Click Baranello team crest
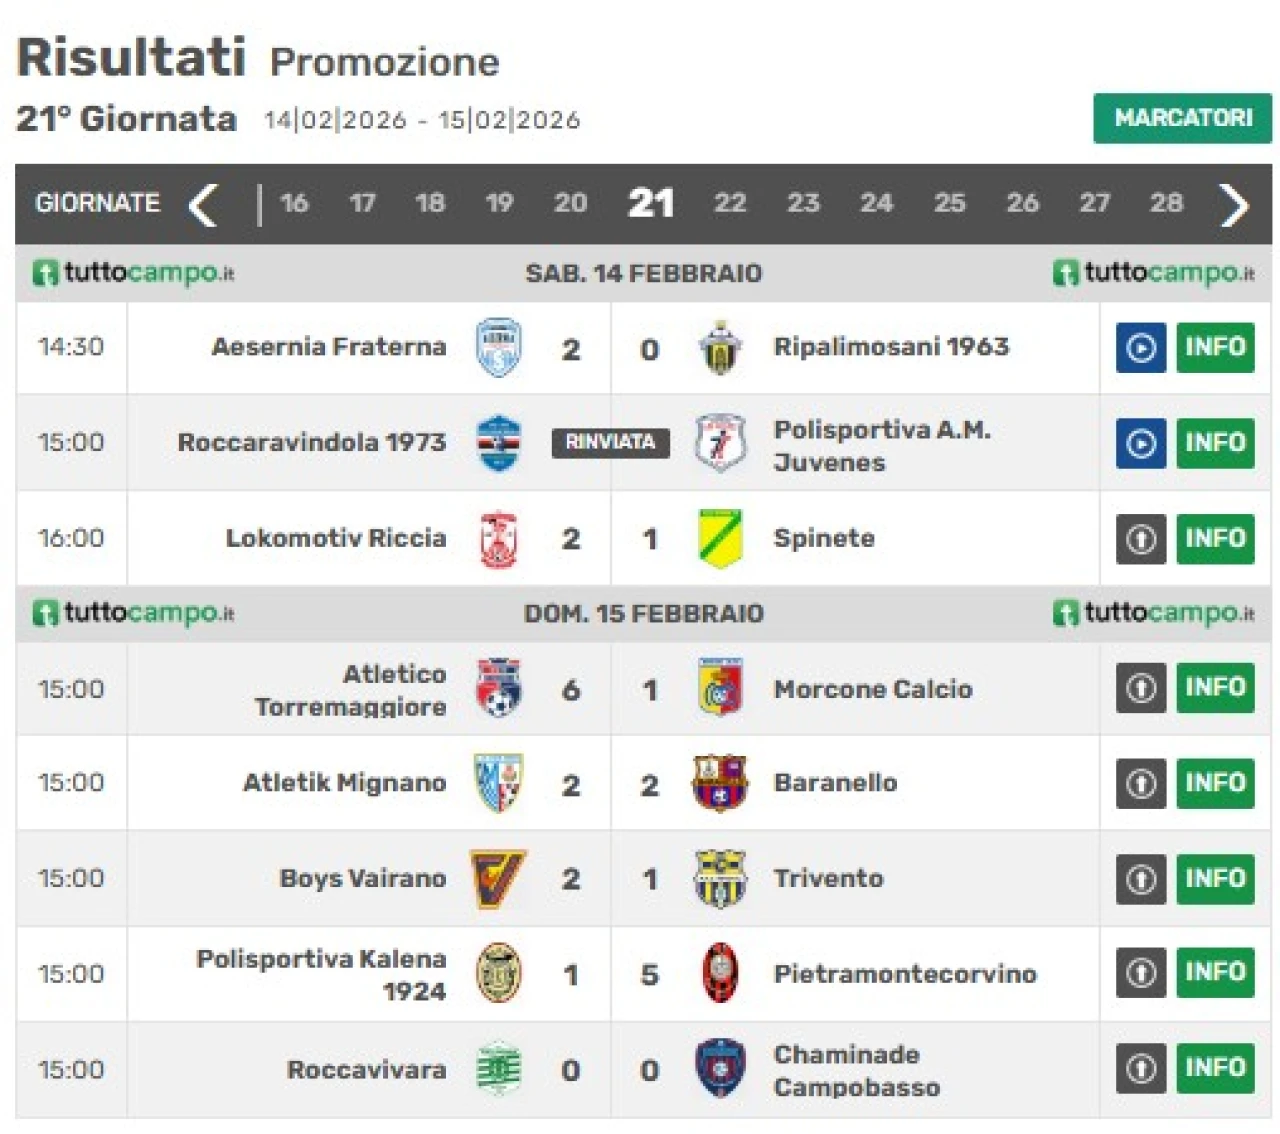This screenshot has height=1134, width=1280. pos(720,783)
